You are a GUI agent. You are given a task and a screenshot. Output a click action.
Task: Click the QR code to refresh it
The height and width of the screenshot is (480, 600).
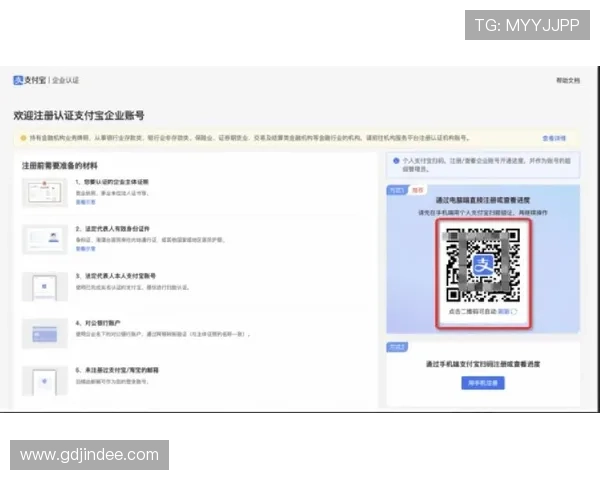point(483,265)
